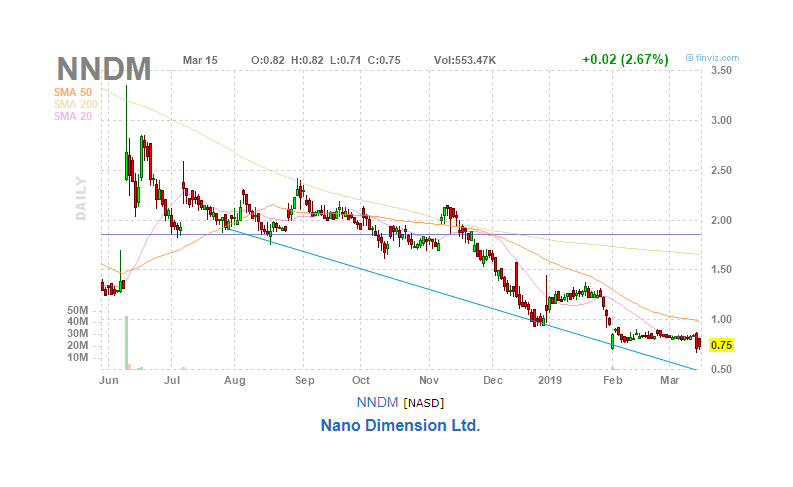Click the Jun month axis label
The image size is (793, 487).
[x=109, y=380]
